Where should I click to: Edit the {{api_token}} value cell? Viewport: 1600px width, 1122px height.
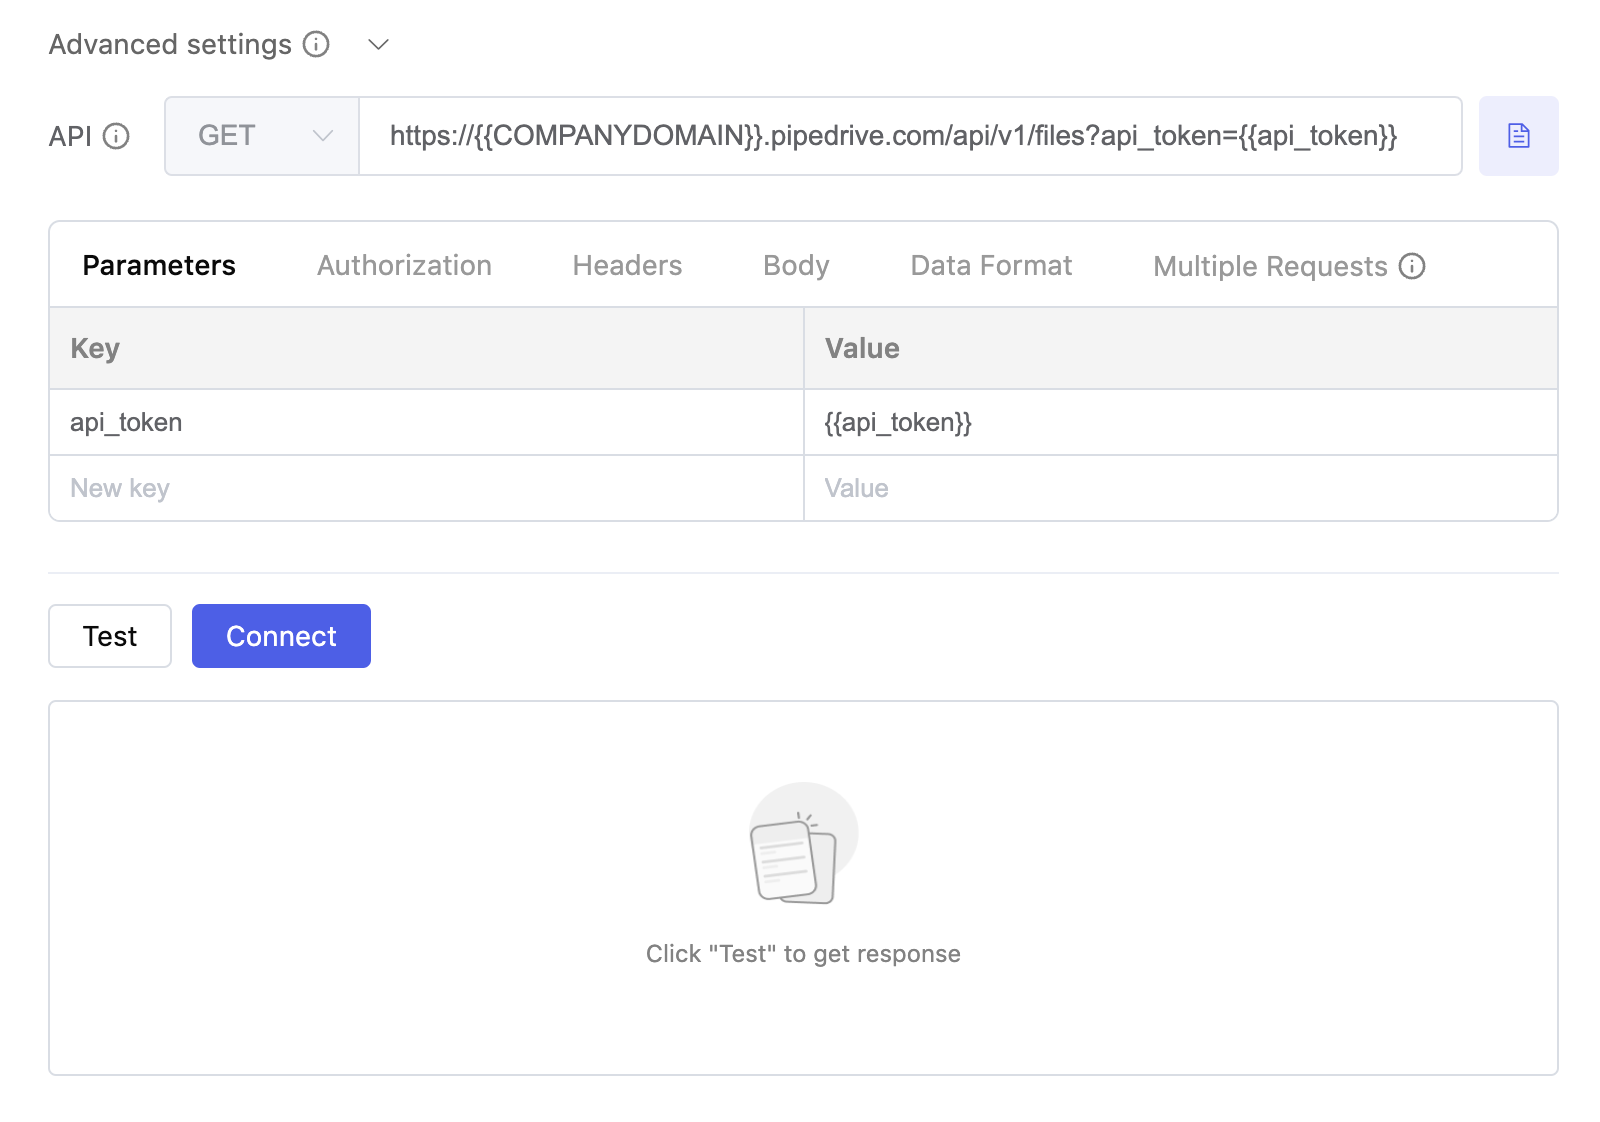tap(1180, 423)
